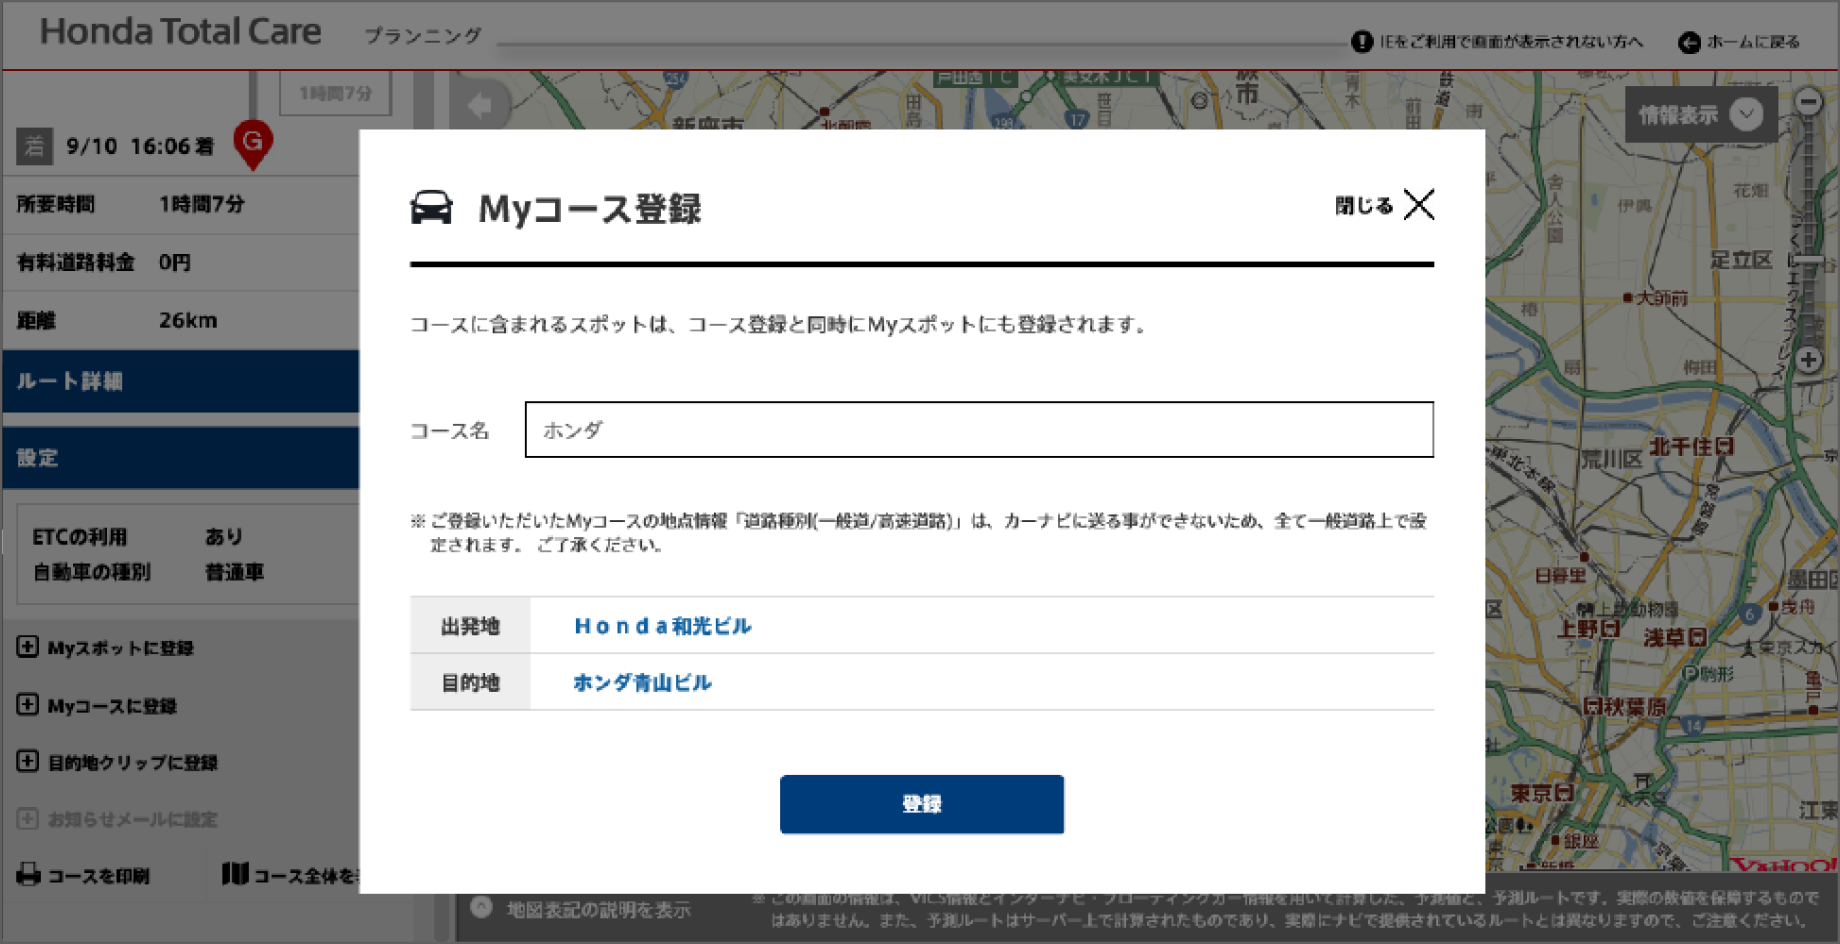
Task: Click the コース名 text field
Action: [x=978, y=430]
